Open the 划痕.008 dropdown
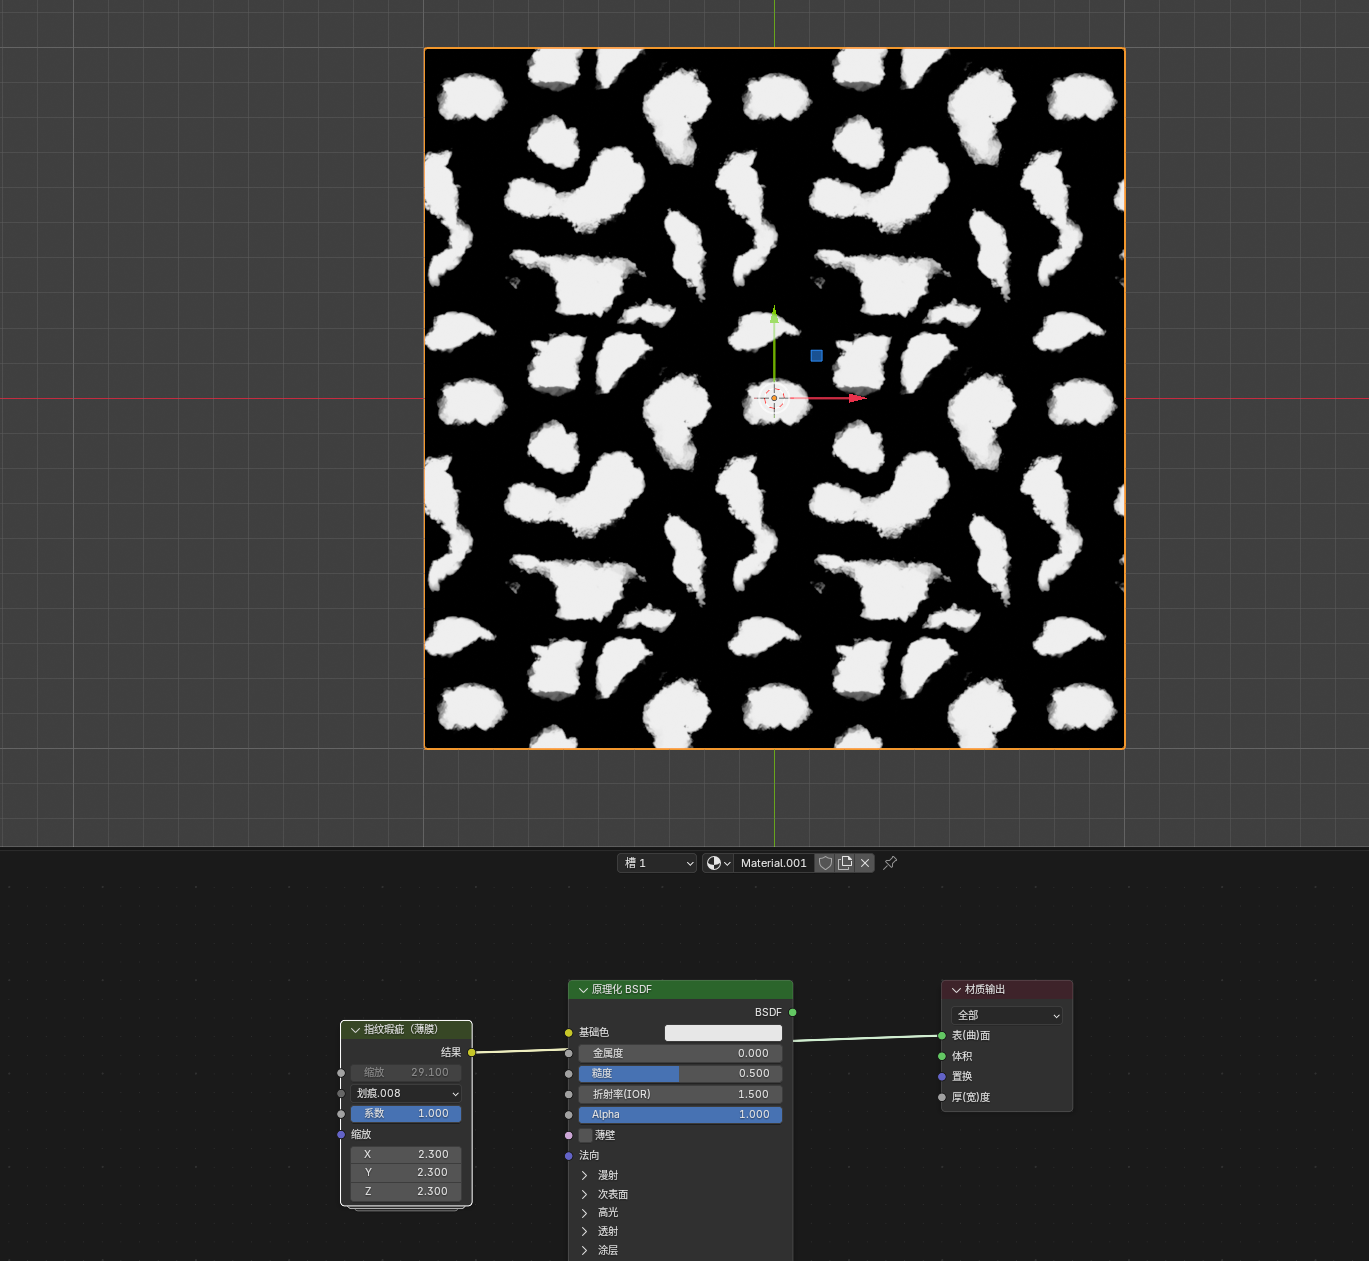Image resolution: width=1369 pixels, height=1261 pixels. point(406,1093)
